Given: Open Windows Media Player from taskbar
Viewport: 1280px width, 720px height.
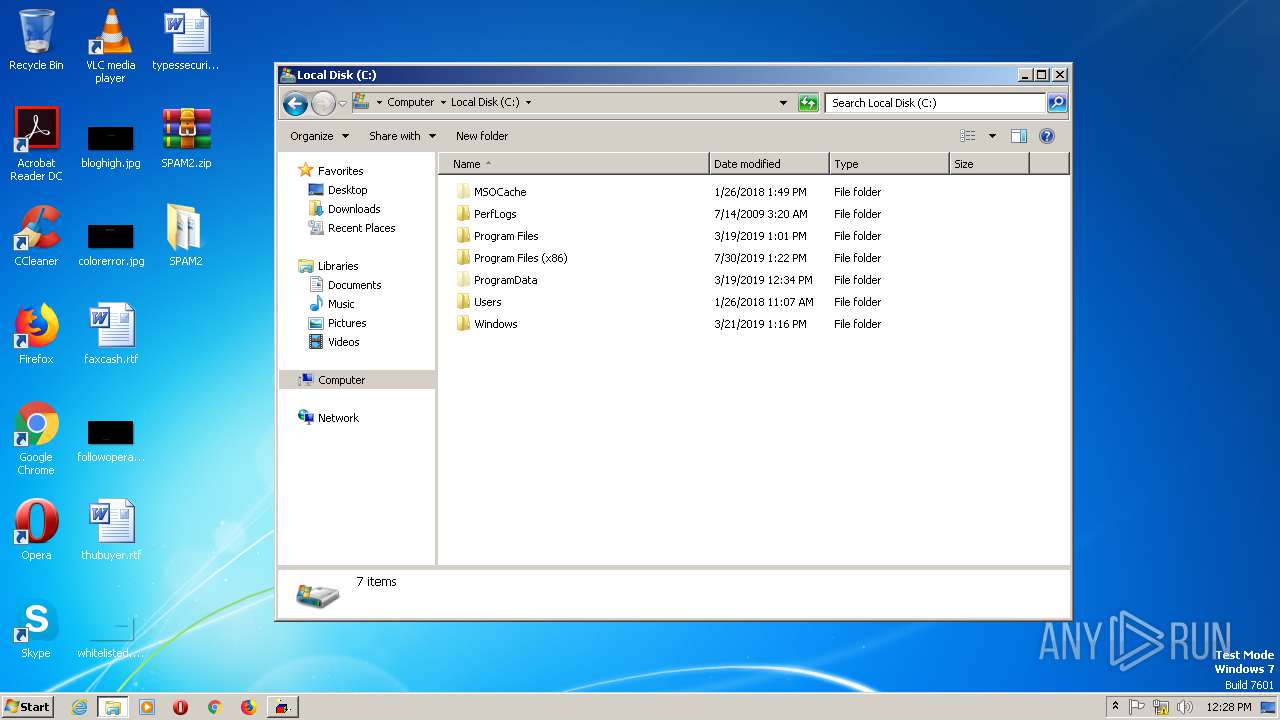Looking at the screenshot, I should coord(147,707).
